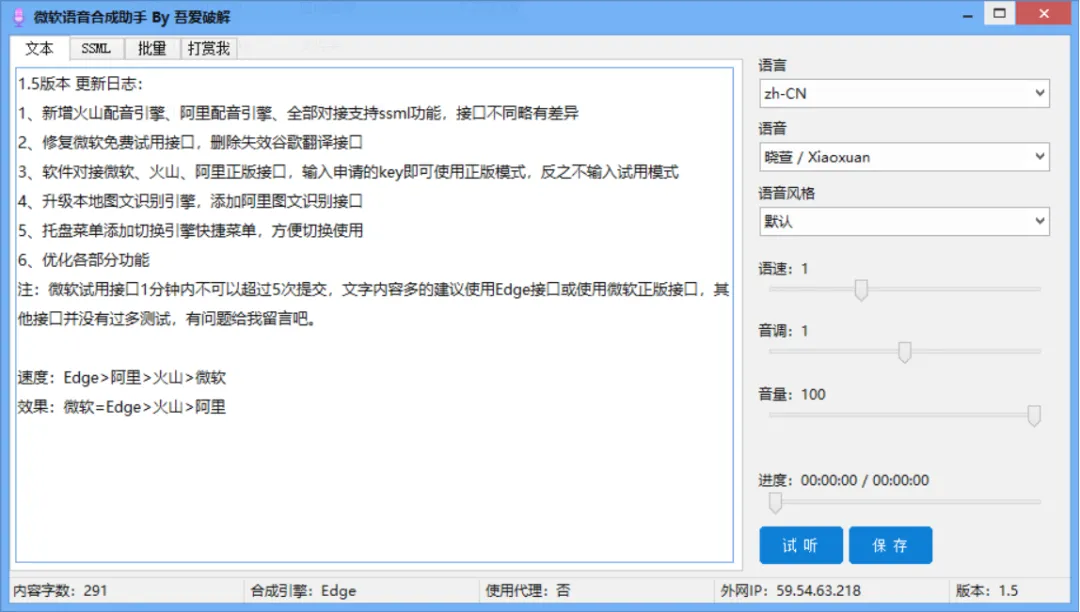Open the SSML tab

click(x=96, y=48)
